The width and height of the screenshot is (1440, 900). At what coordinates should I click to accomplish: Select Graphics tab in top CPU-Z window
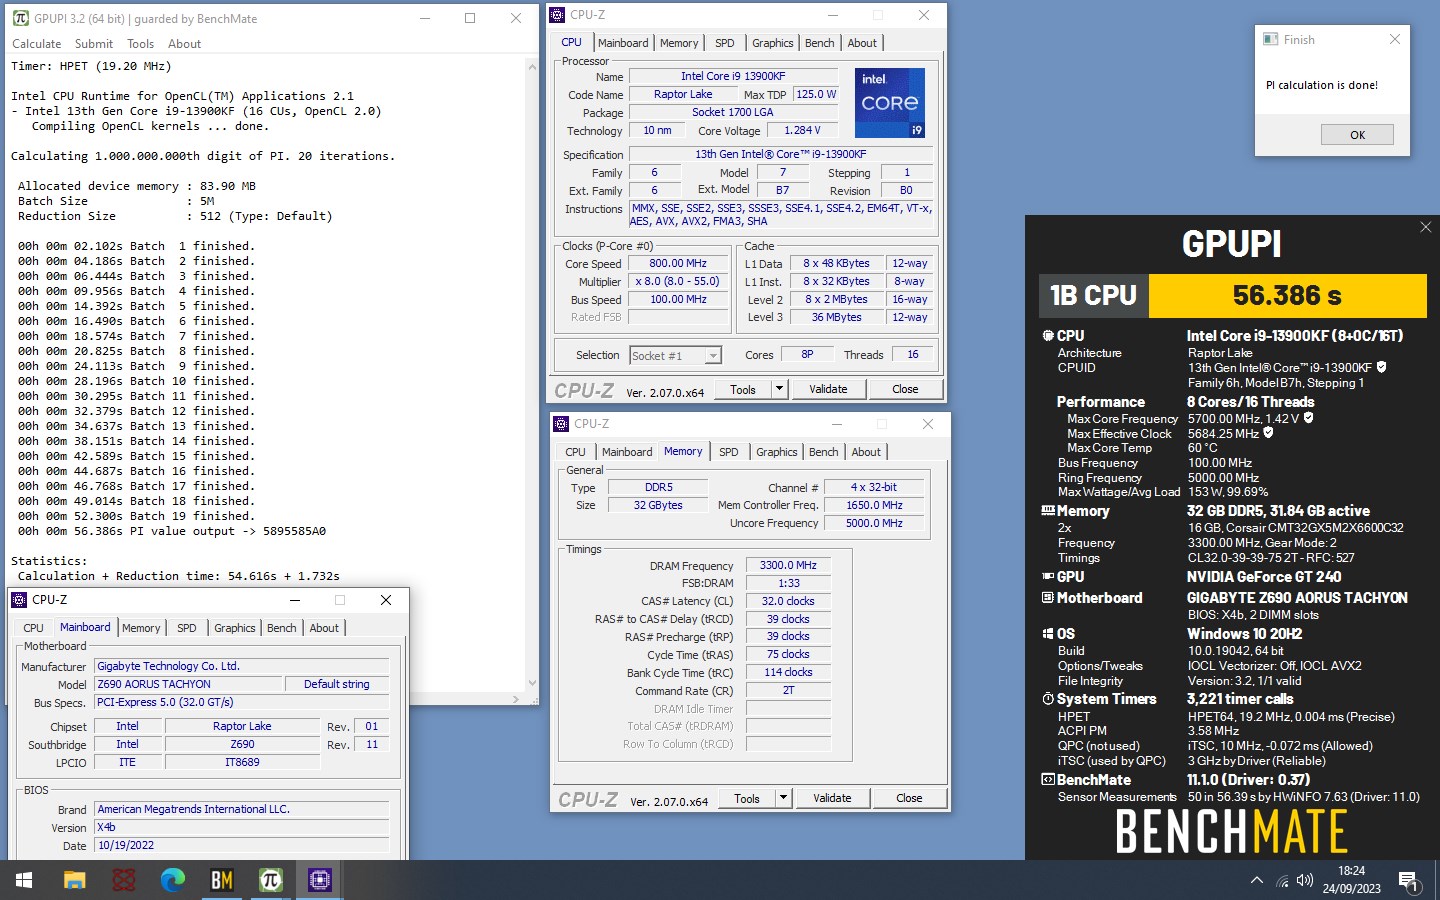(x=773, y=43)
